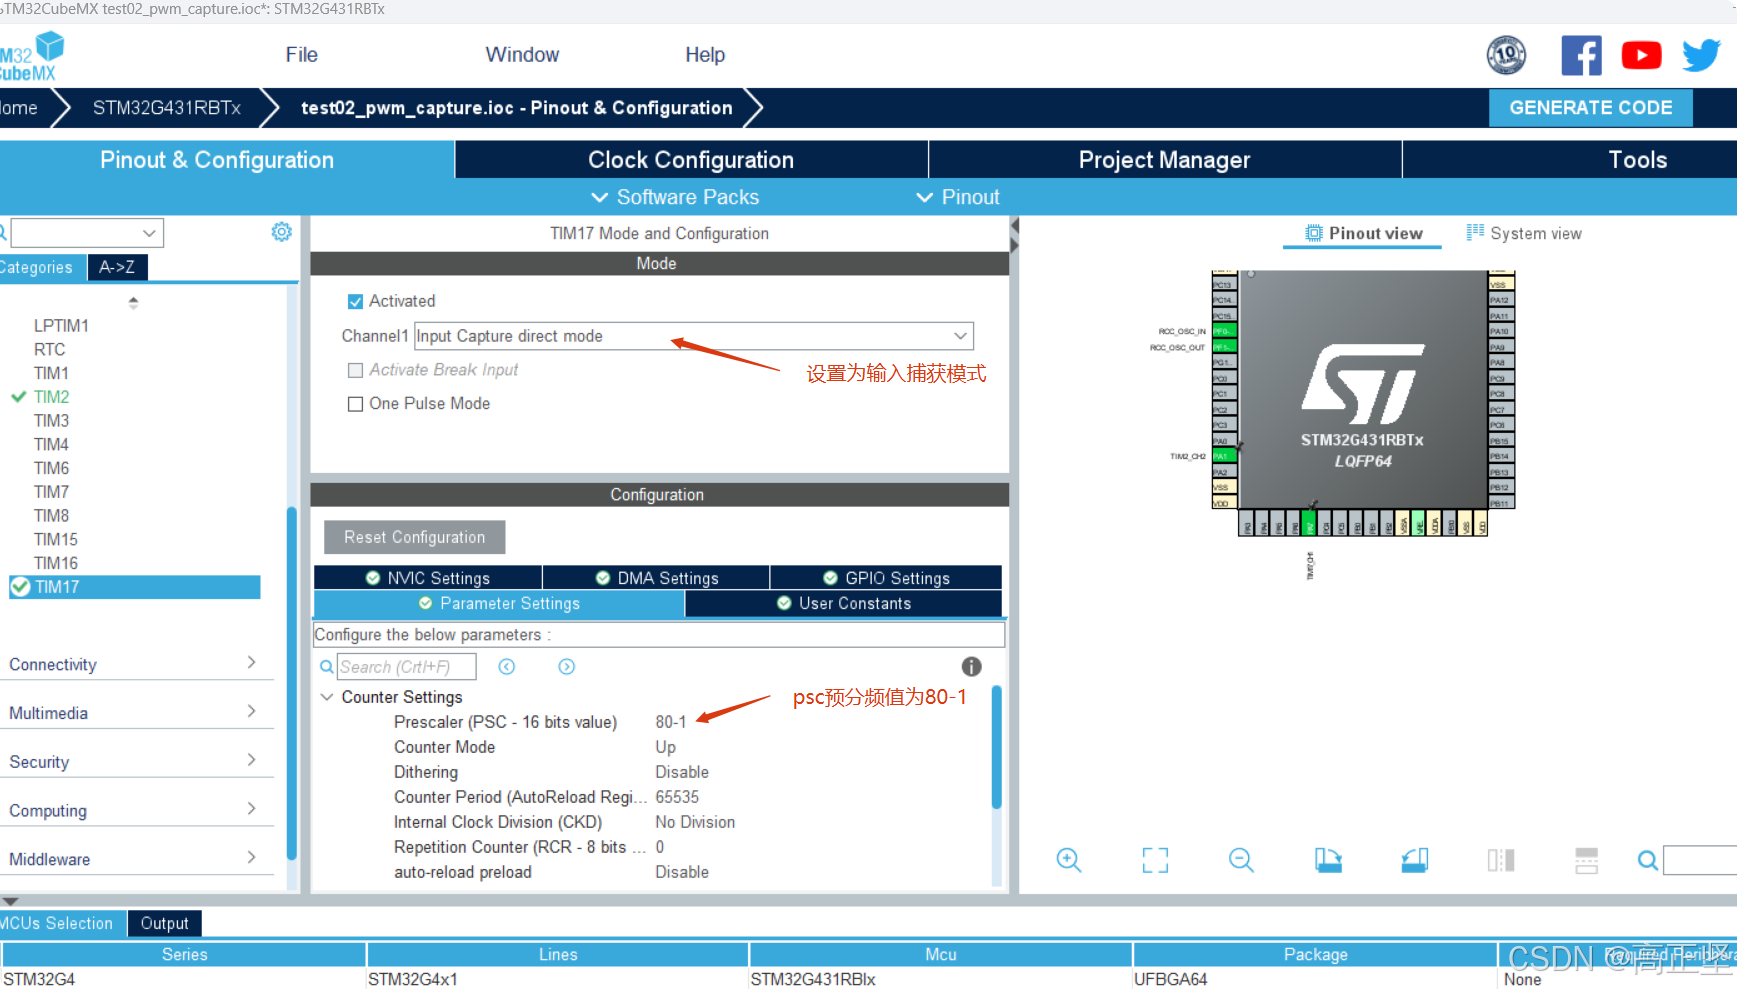Screen dimensions: 1737x989
Task: Click the GENERATE CODE button
Action: (1590, 108)
